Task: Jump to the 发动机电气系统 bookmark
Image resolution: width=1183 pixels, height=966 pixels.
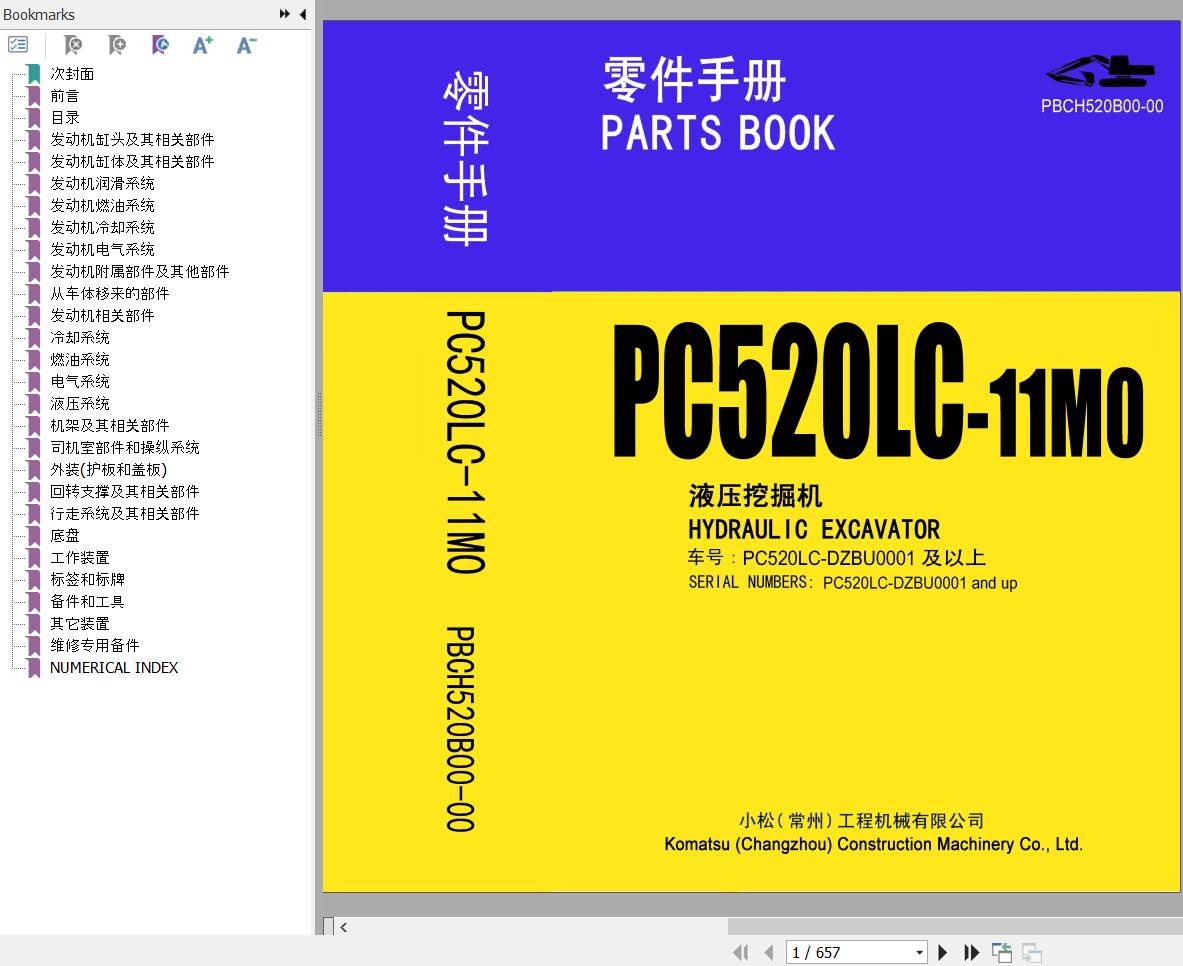Action: click(103, 249)
